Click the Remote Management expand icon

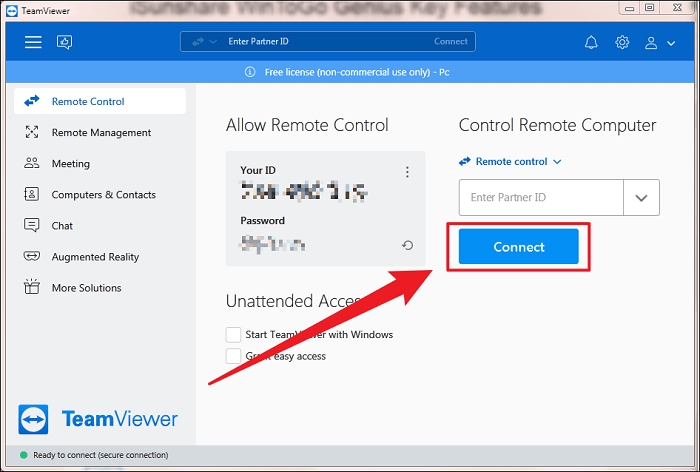tap(32, 132)
